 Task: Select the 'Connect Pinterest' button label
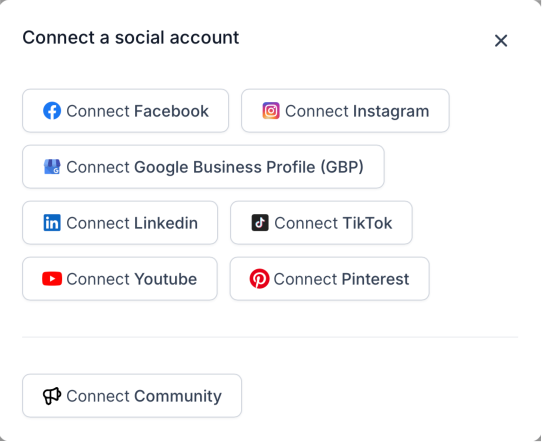point(341,279)
